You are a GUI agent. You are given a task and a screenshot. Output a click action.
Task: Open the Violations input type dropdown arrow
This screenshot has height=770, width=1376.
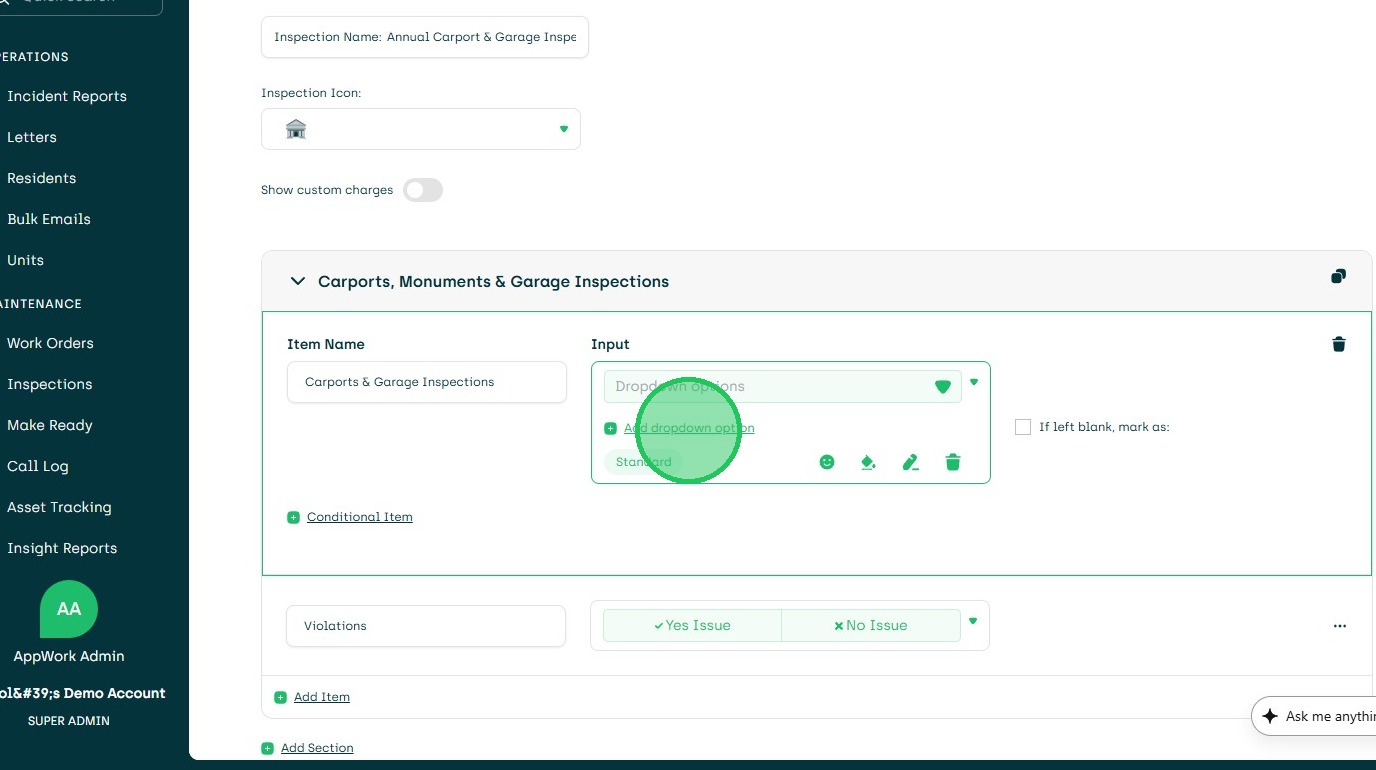(x=973, y=621)
